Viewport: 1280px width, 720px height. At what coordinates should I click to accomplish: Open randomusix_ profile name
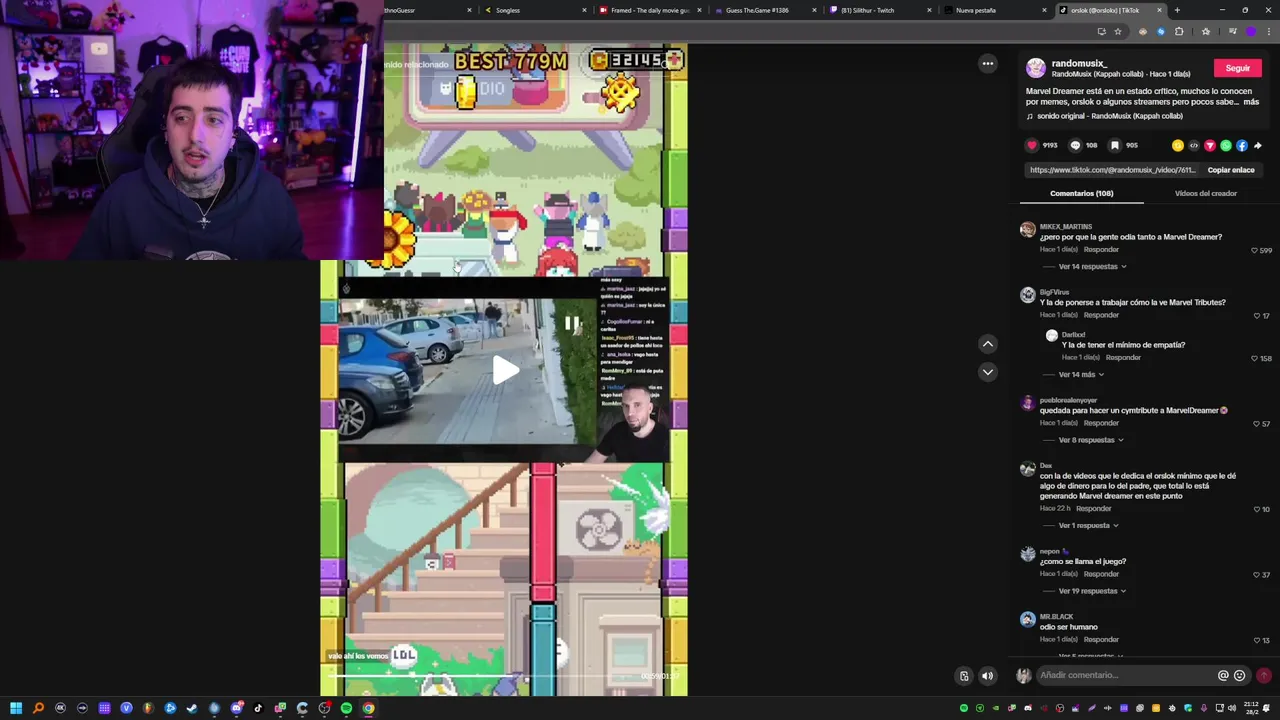1079,63
